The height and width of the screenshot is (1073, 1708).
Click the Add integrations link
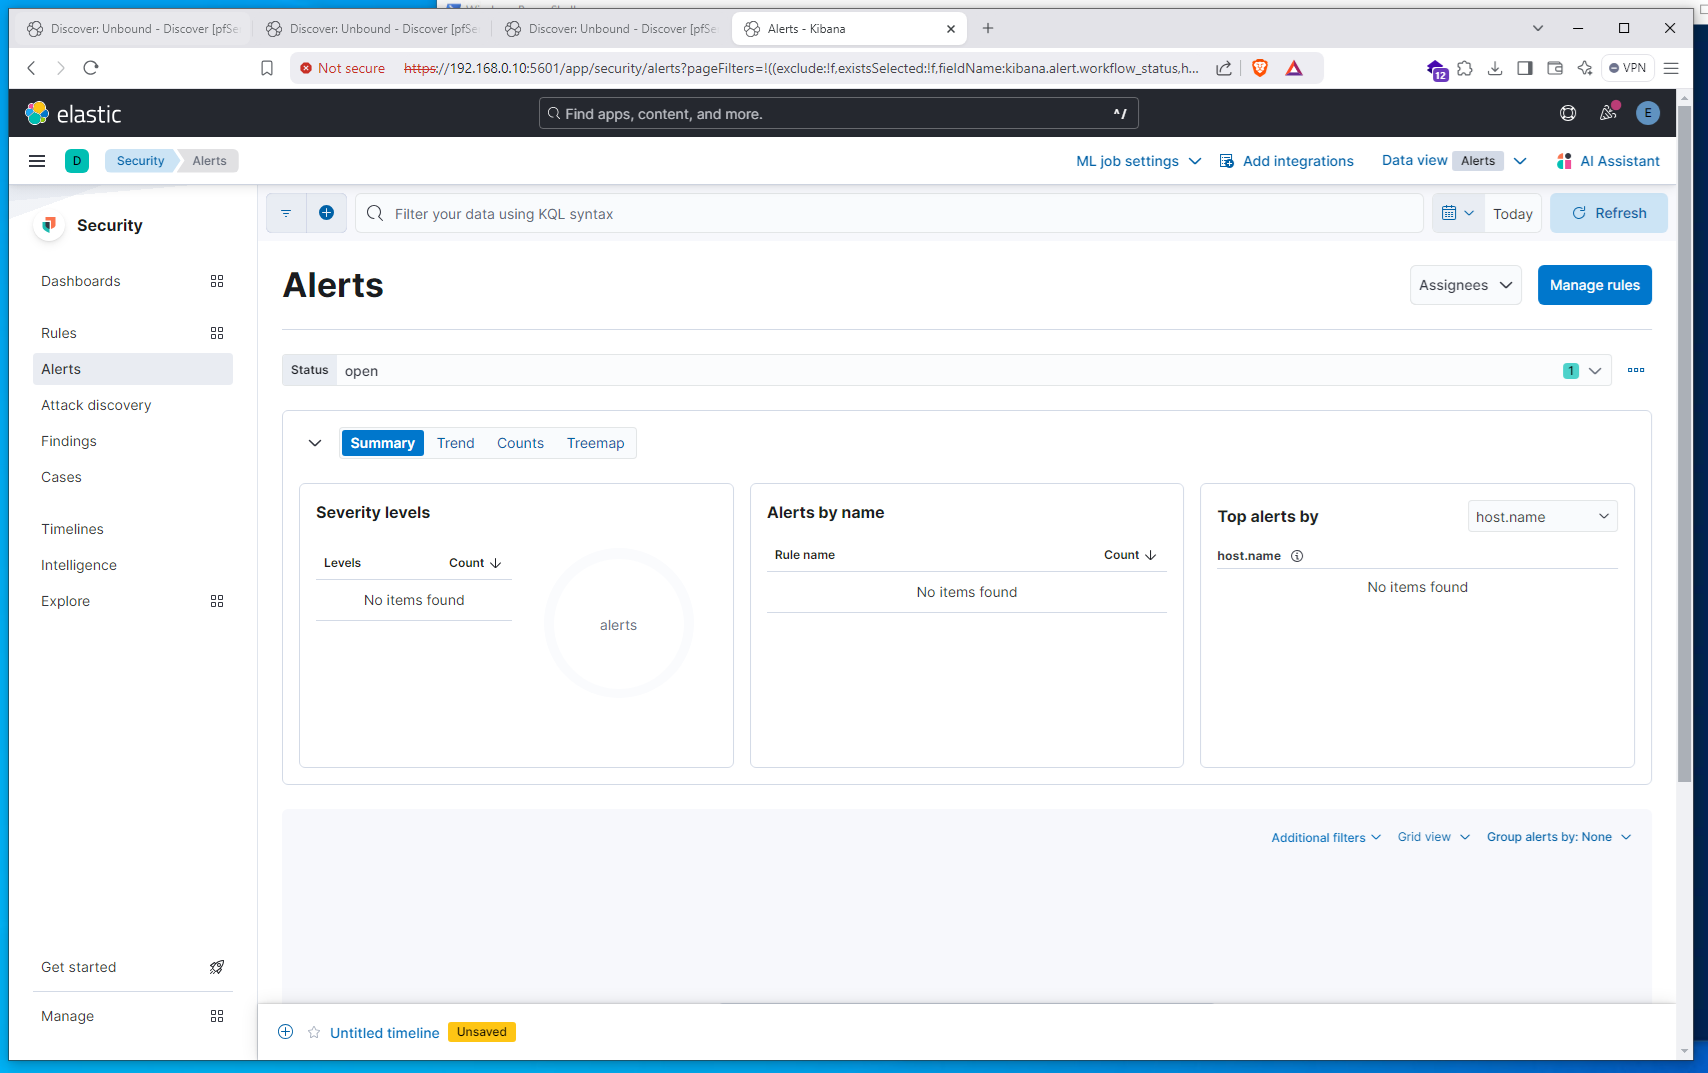pos(1286,161)
